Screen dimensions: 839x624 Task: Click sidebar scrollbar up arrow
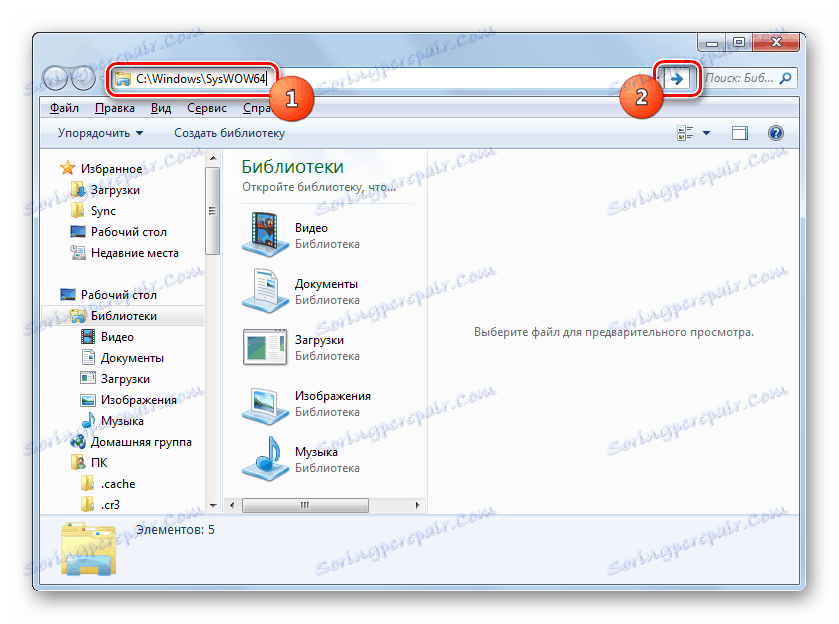coord(212,158)
